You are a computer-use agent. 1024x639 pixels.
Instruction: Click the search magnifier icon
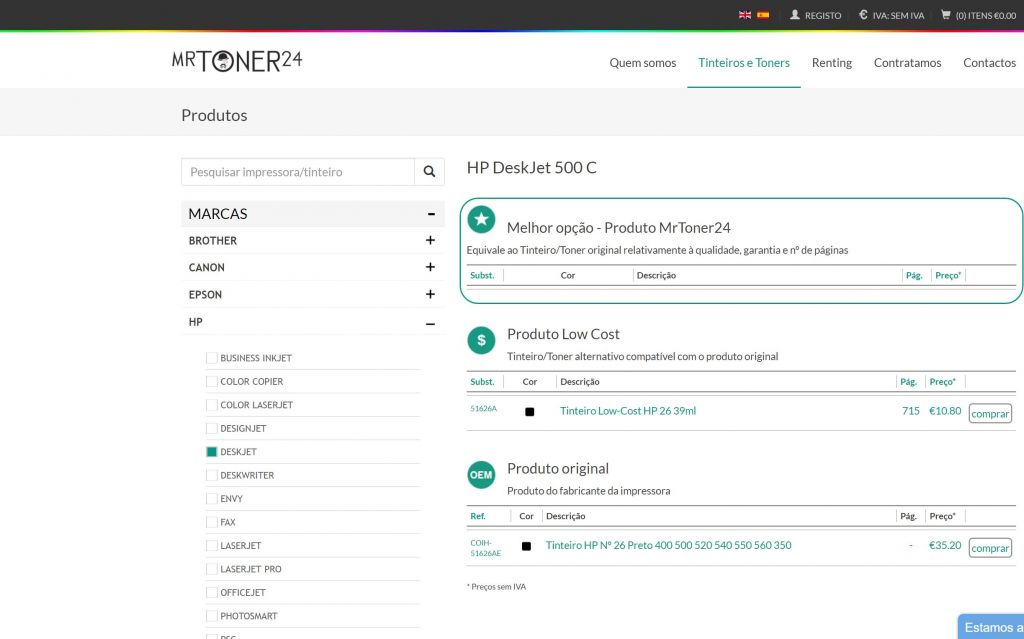(x=429, y=172)
